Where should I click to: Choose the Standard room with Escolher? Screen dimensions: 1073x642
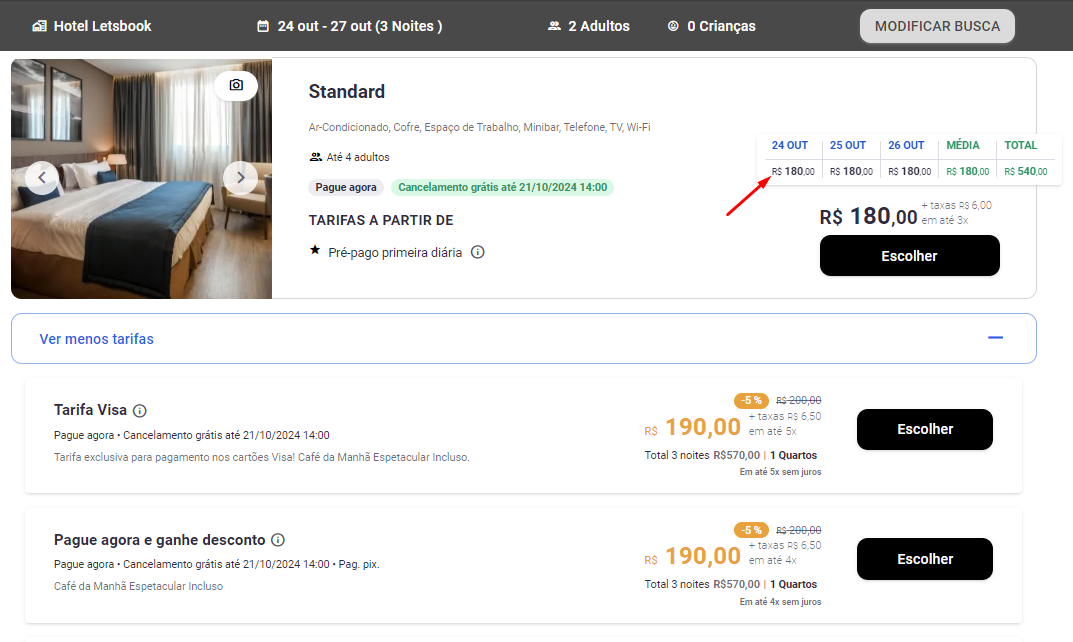pyautogui.click(x=909, y=256)
